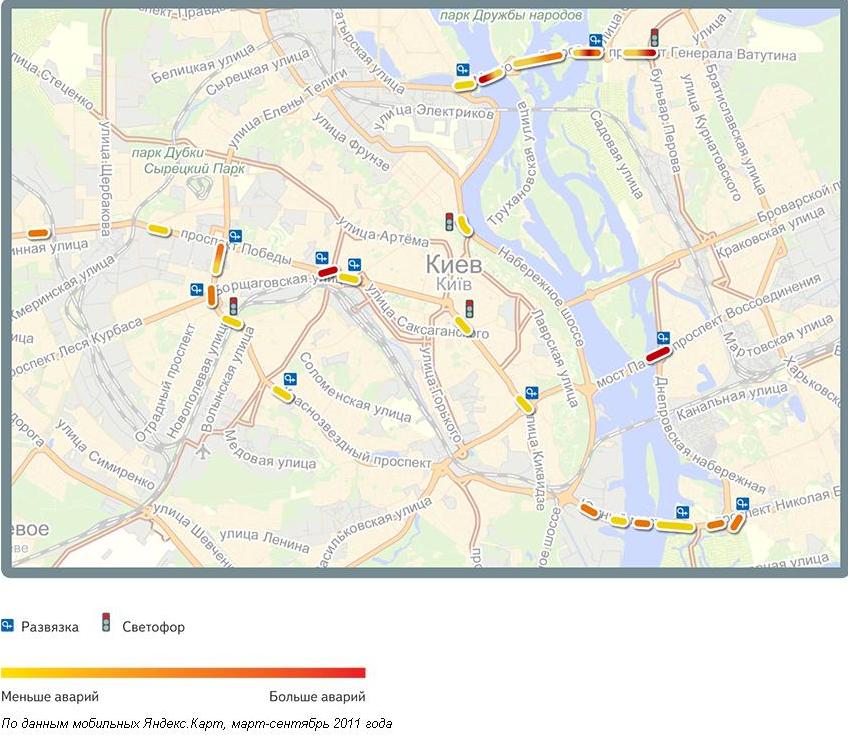
Task: Select orange segment near the map's left edge
Action: pos(38,234)
